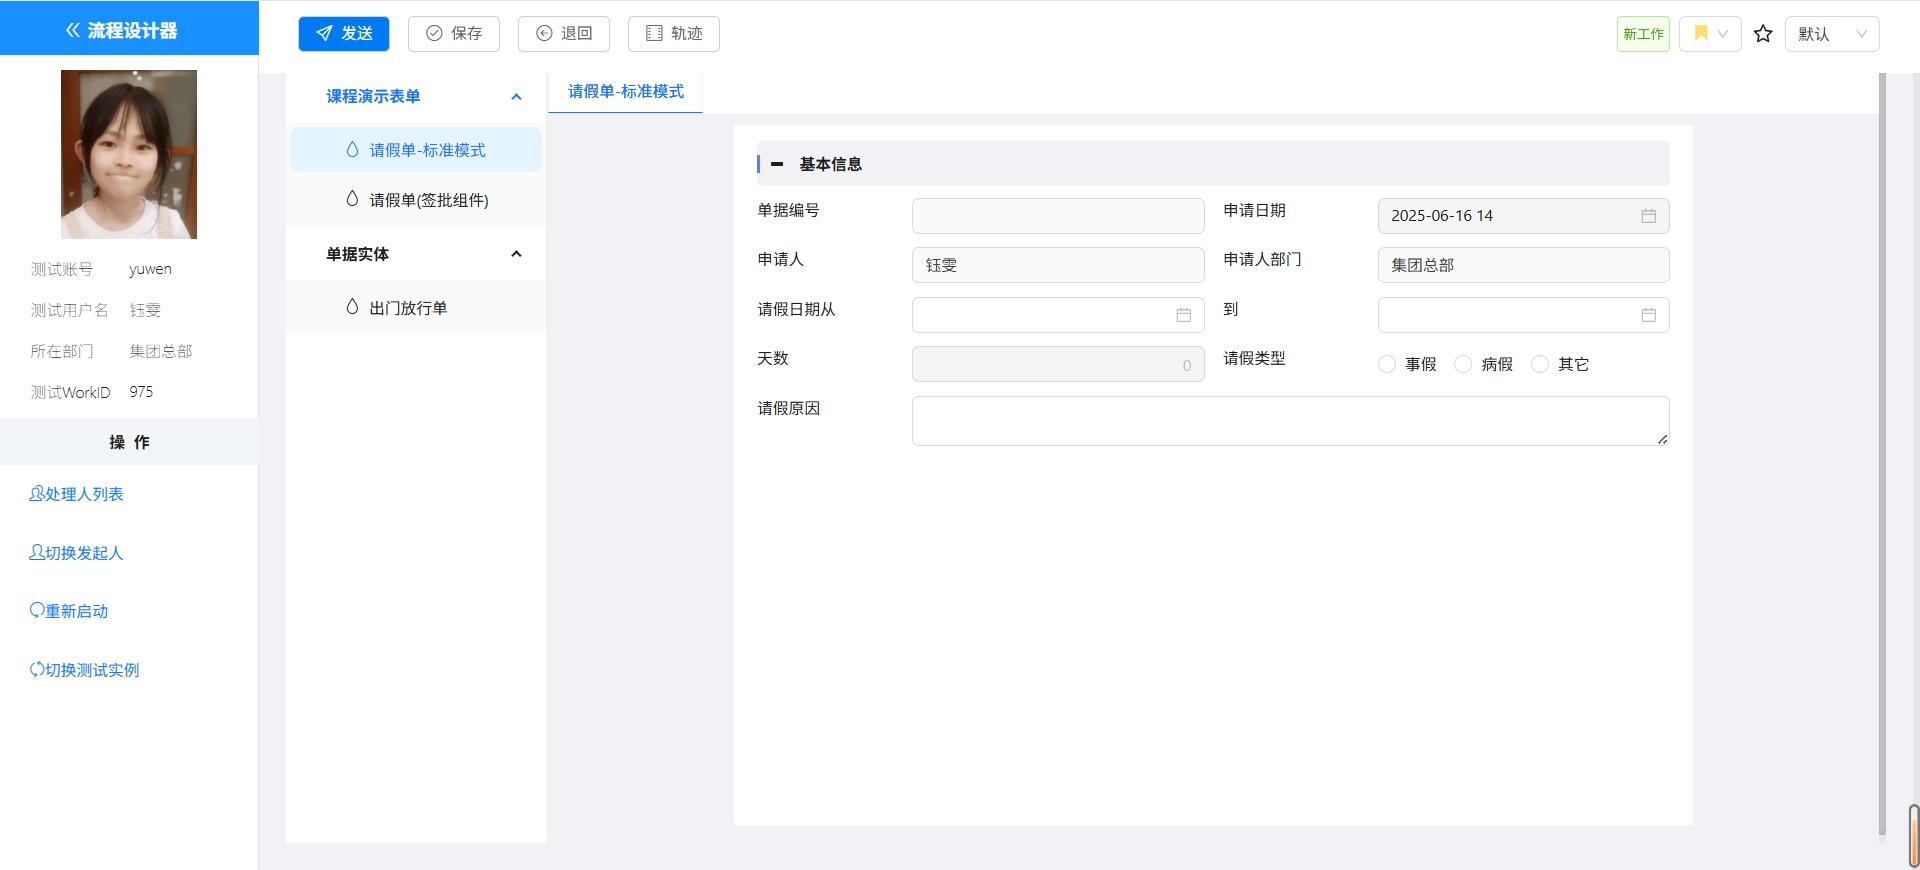Collapse the flow designer sidebar arrows
The width and height of the screenshot is (1920, 870).
coord(73,30)
